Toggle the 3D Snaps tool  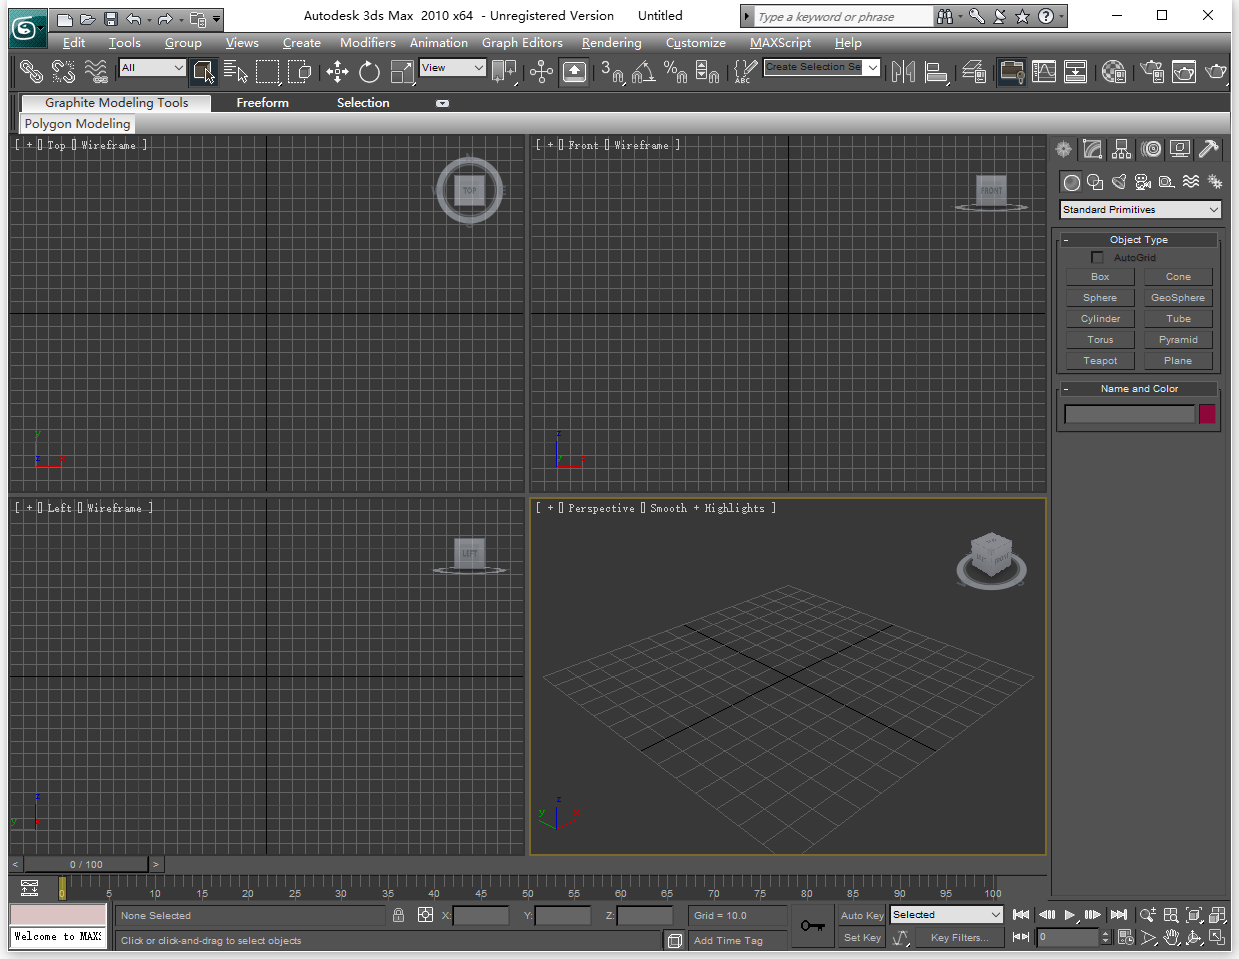(x=611, y=71)
